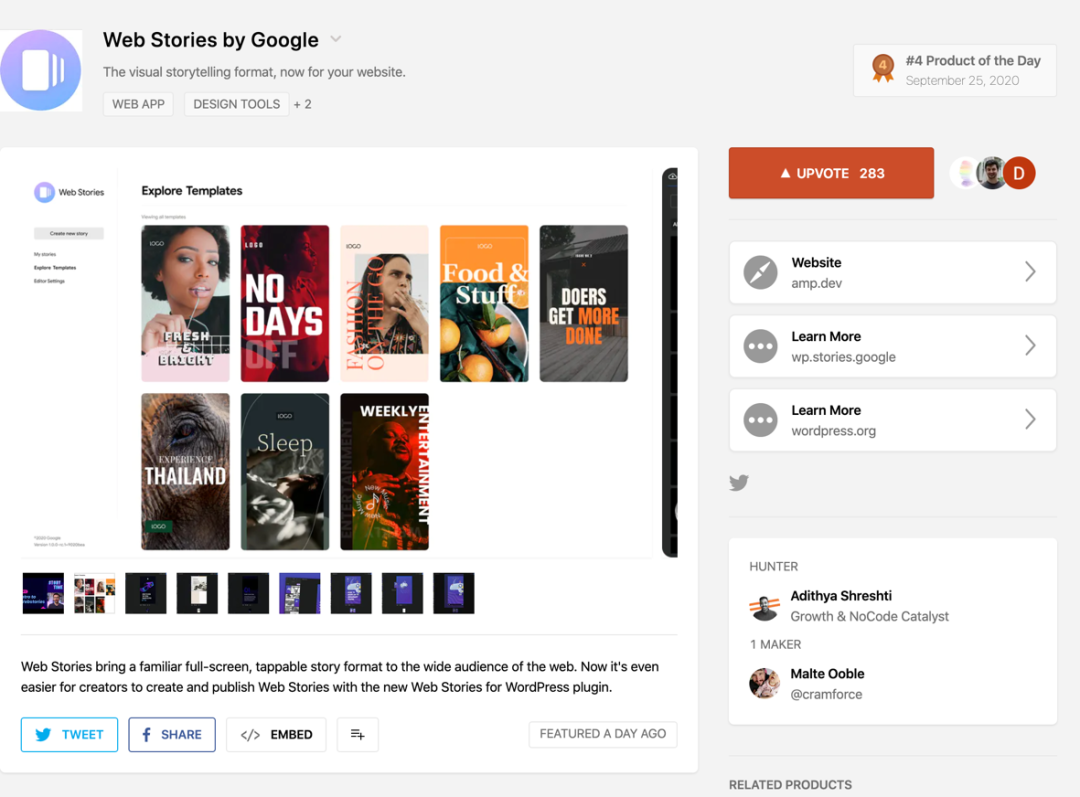The height and width of the screenshot is (797, 1080).
Task: Click the September 25, 2020 date text
Action: coord(962,81)
